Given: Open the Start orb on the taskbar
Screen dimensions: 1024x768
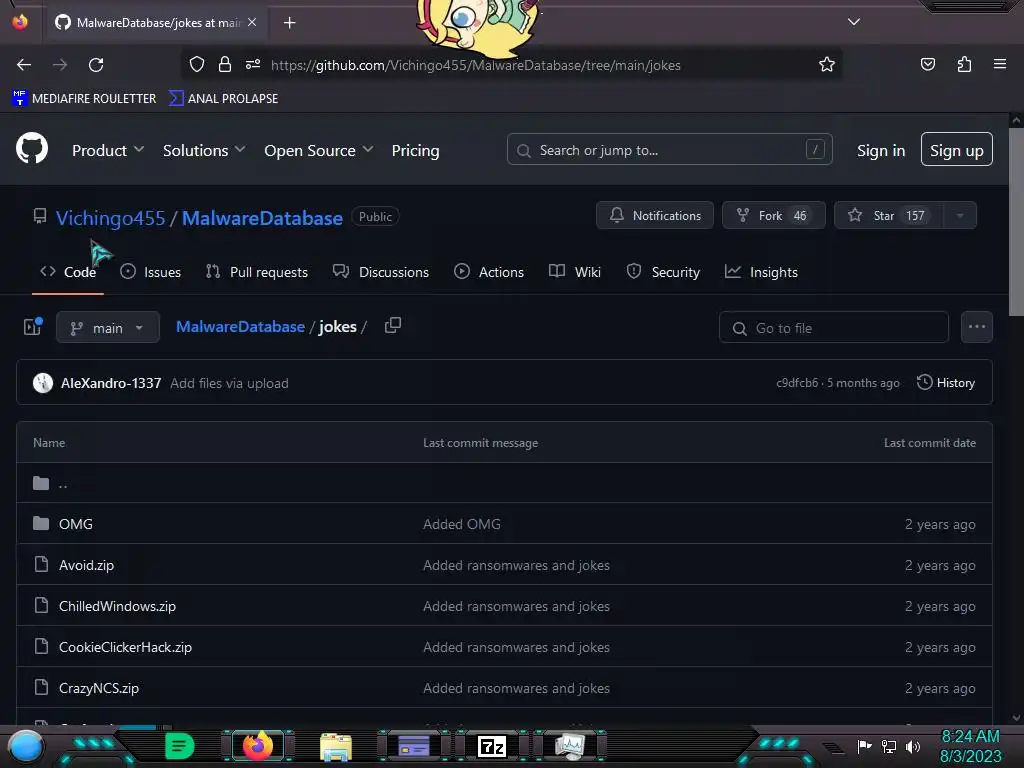Looking at the screenshot, I should pyautogui.click(x=25, y=746).
